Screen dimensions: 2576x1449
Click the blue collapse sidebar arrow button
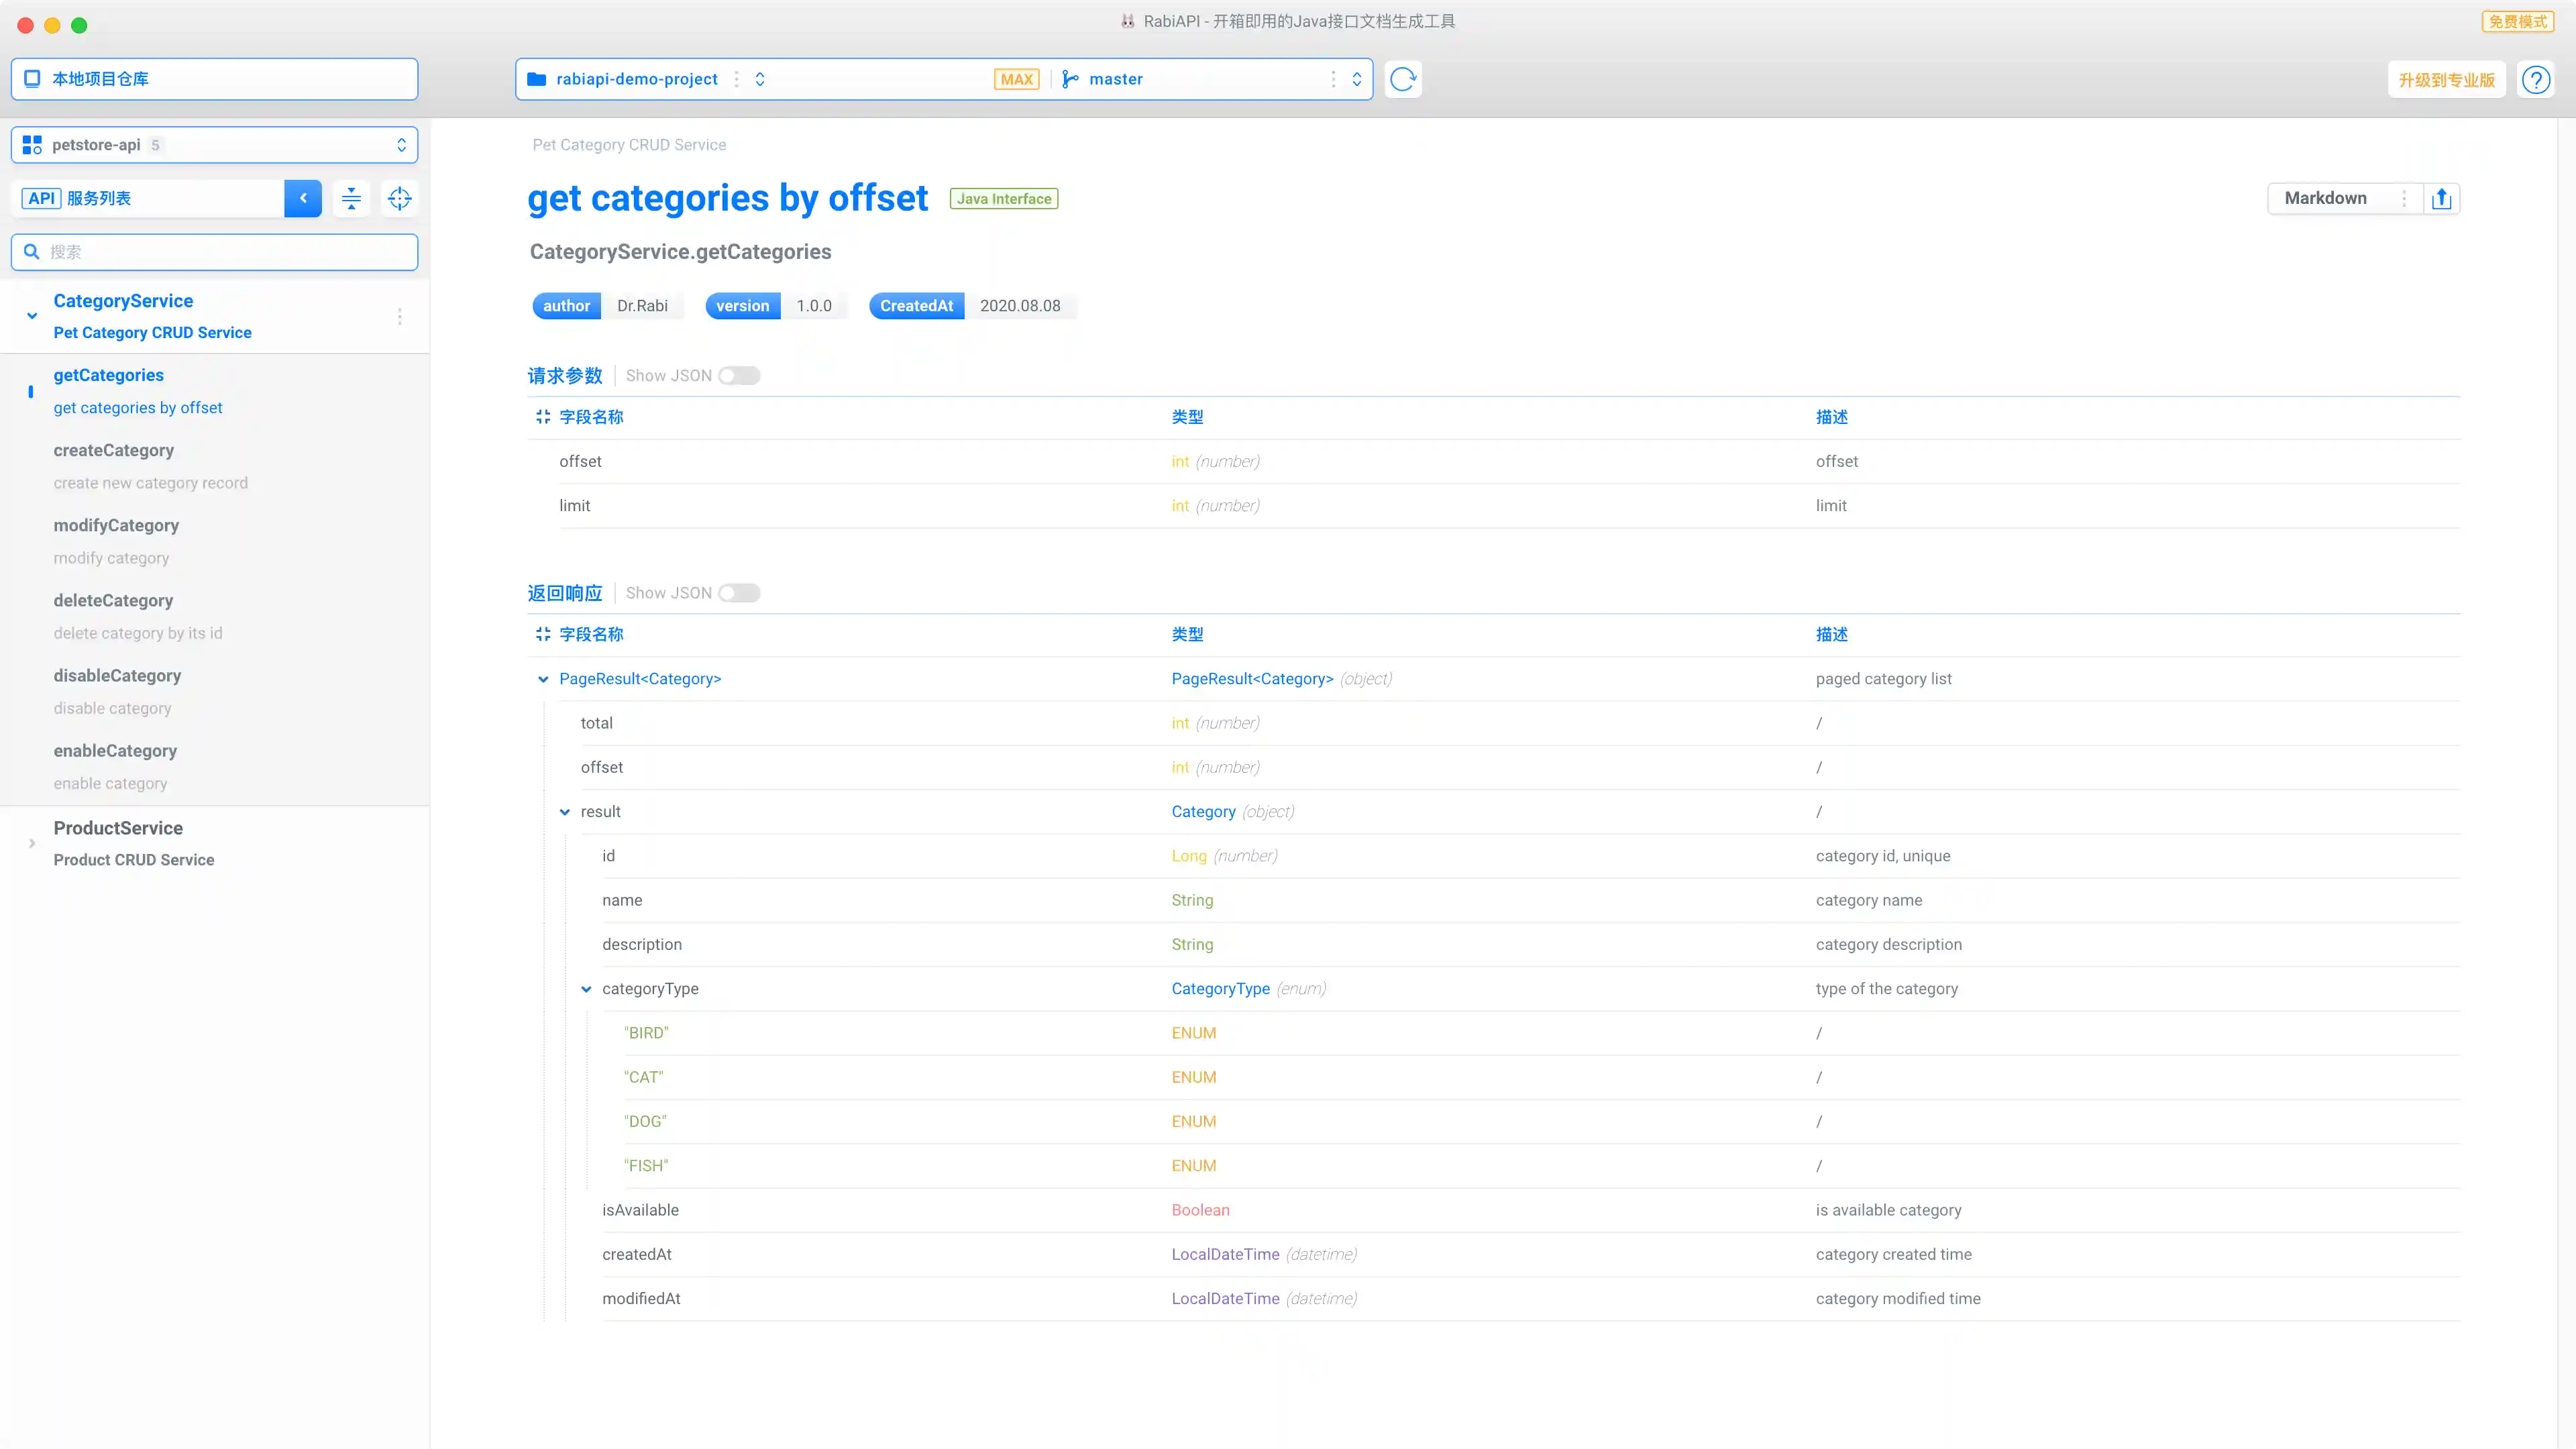[303, 198]
